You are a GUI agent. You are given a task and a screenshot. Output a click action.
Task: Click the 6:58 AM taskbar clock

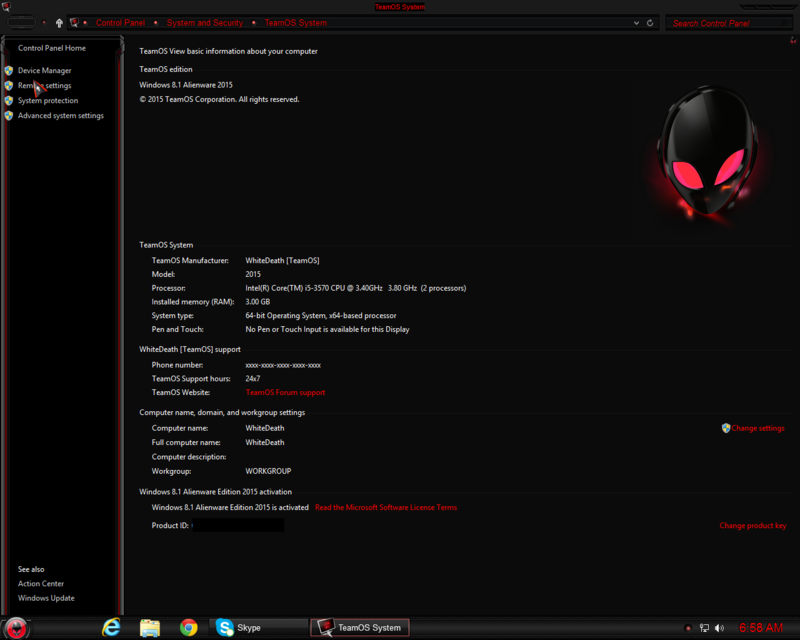coord(761,628)
